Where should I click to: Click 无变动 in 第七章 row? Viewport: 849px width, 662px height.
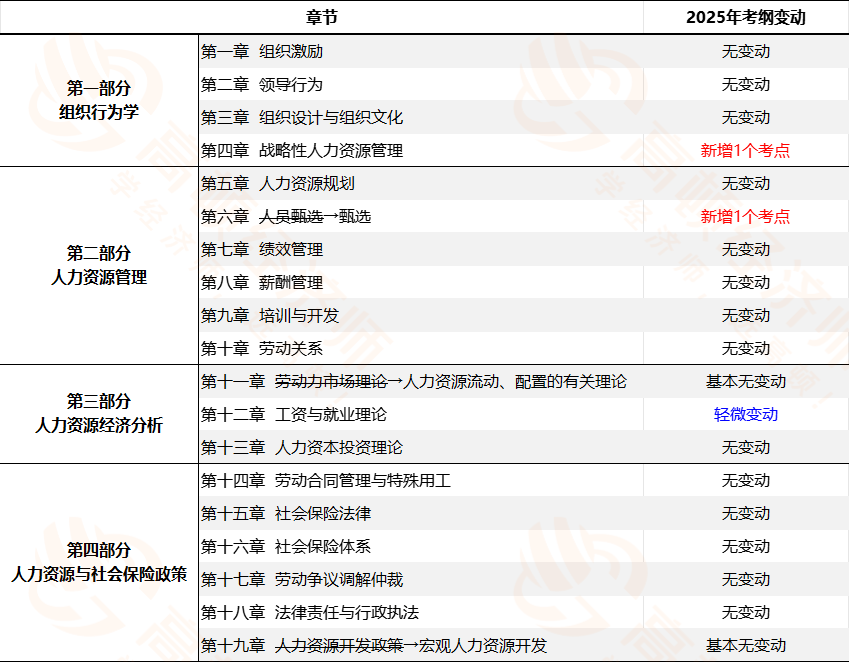pos(746,250)
